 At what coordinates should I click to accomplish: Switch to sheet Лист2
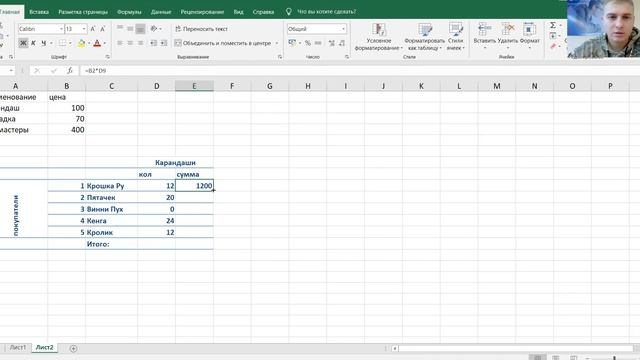point(44,348)
